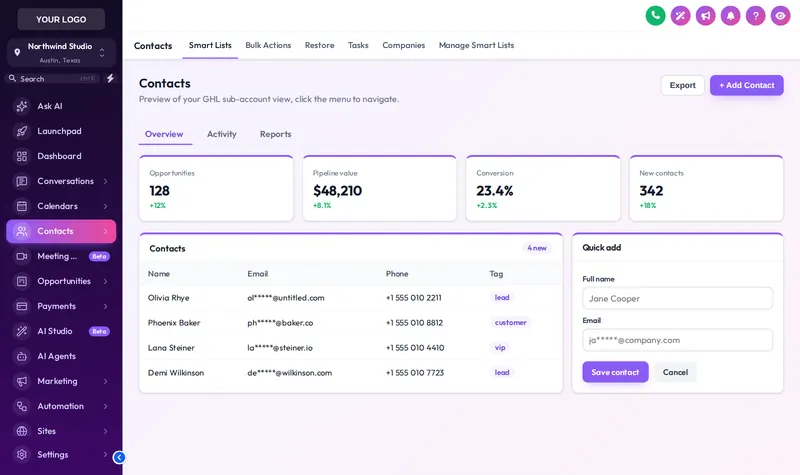The width and height of the screenshot is (800, 475).
Task: Click Cancel in Quick add
Action: point(675,372)
